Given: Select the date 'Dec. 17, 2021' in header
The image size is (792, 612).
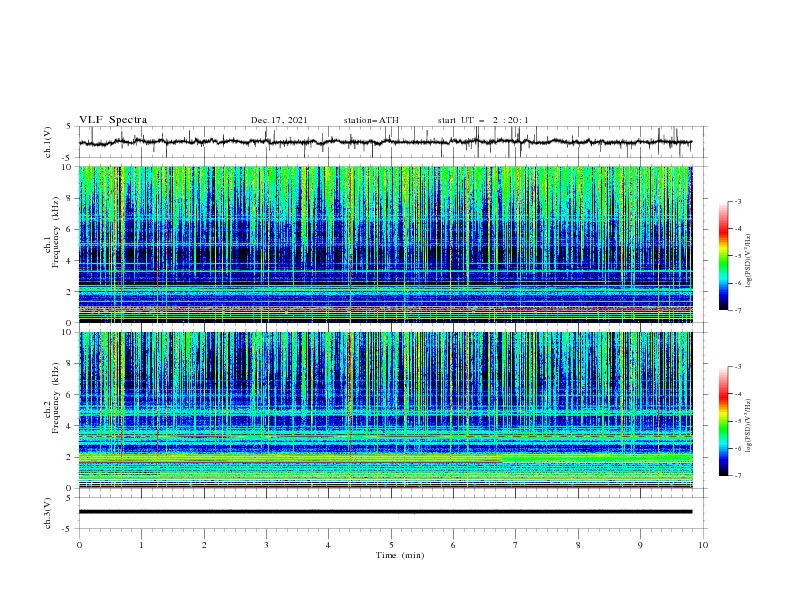Looking at the screenshot, I should 279,120.
